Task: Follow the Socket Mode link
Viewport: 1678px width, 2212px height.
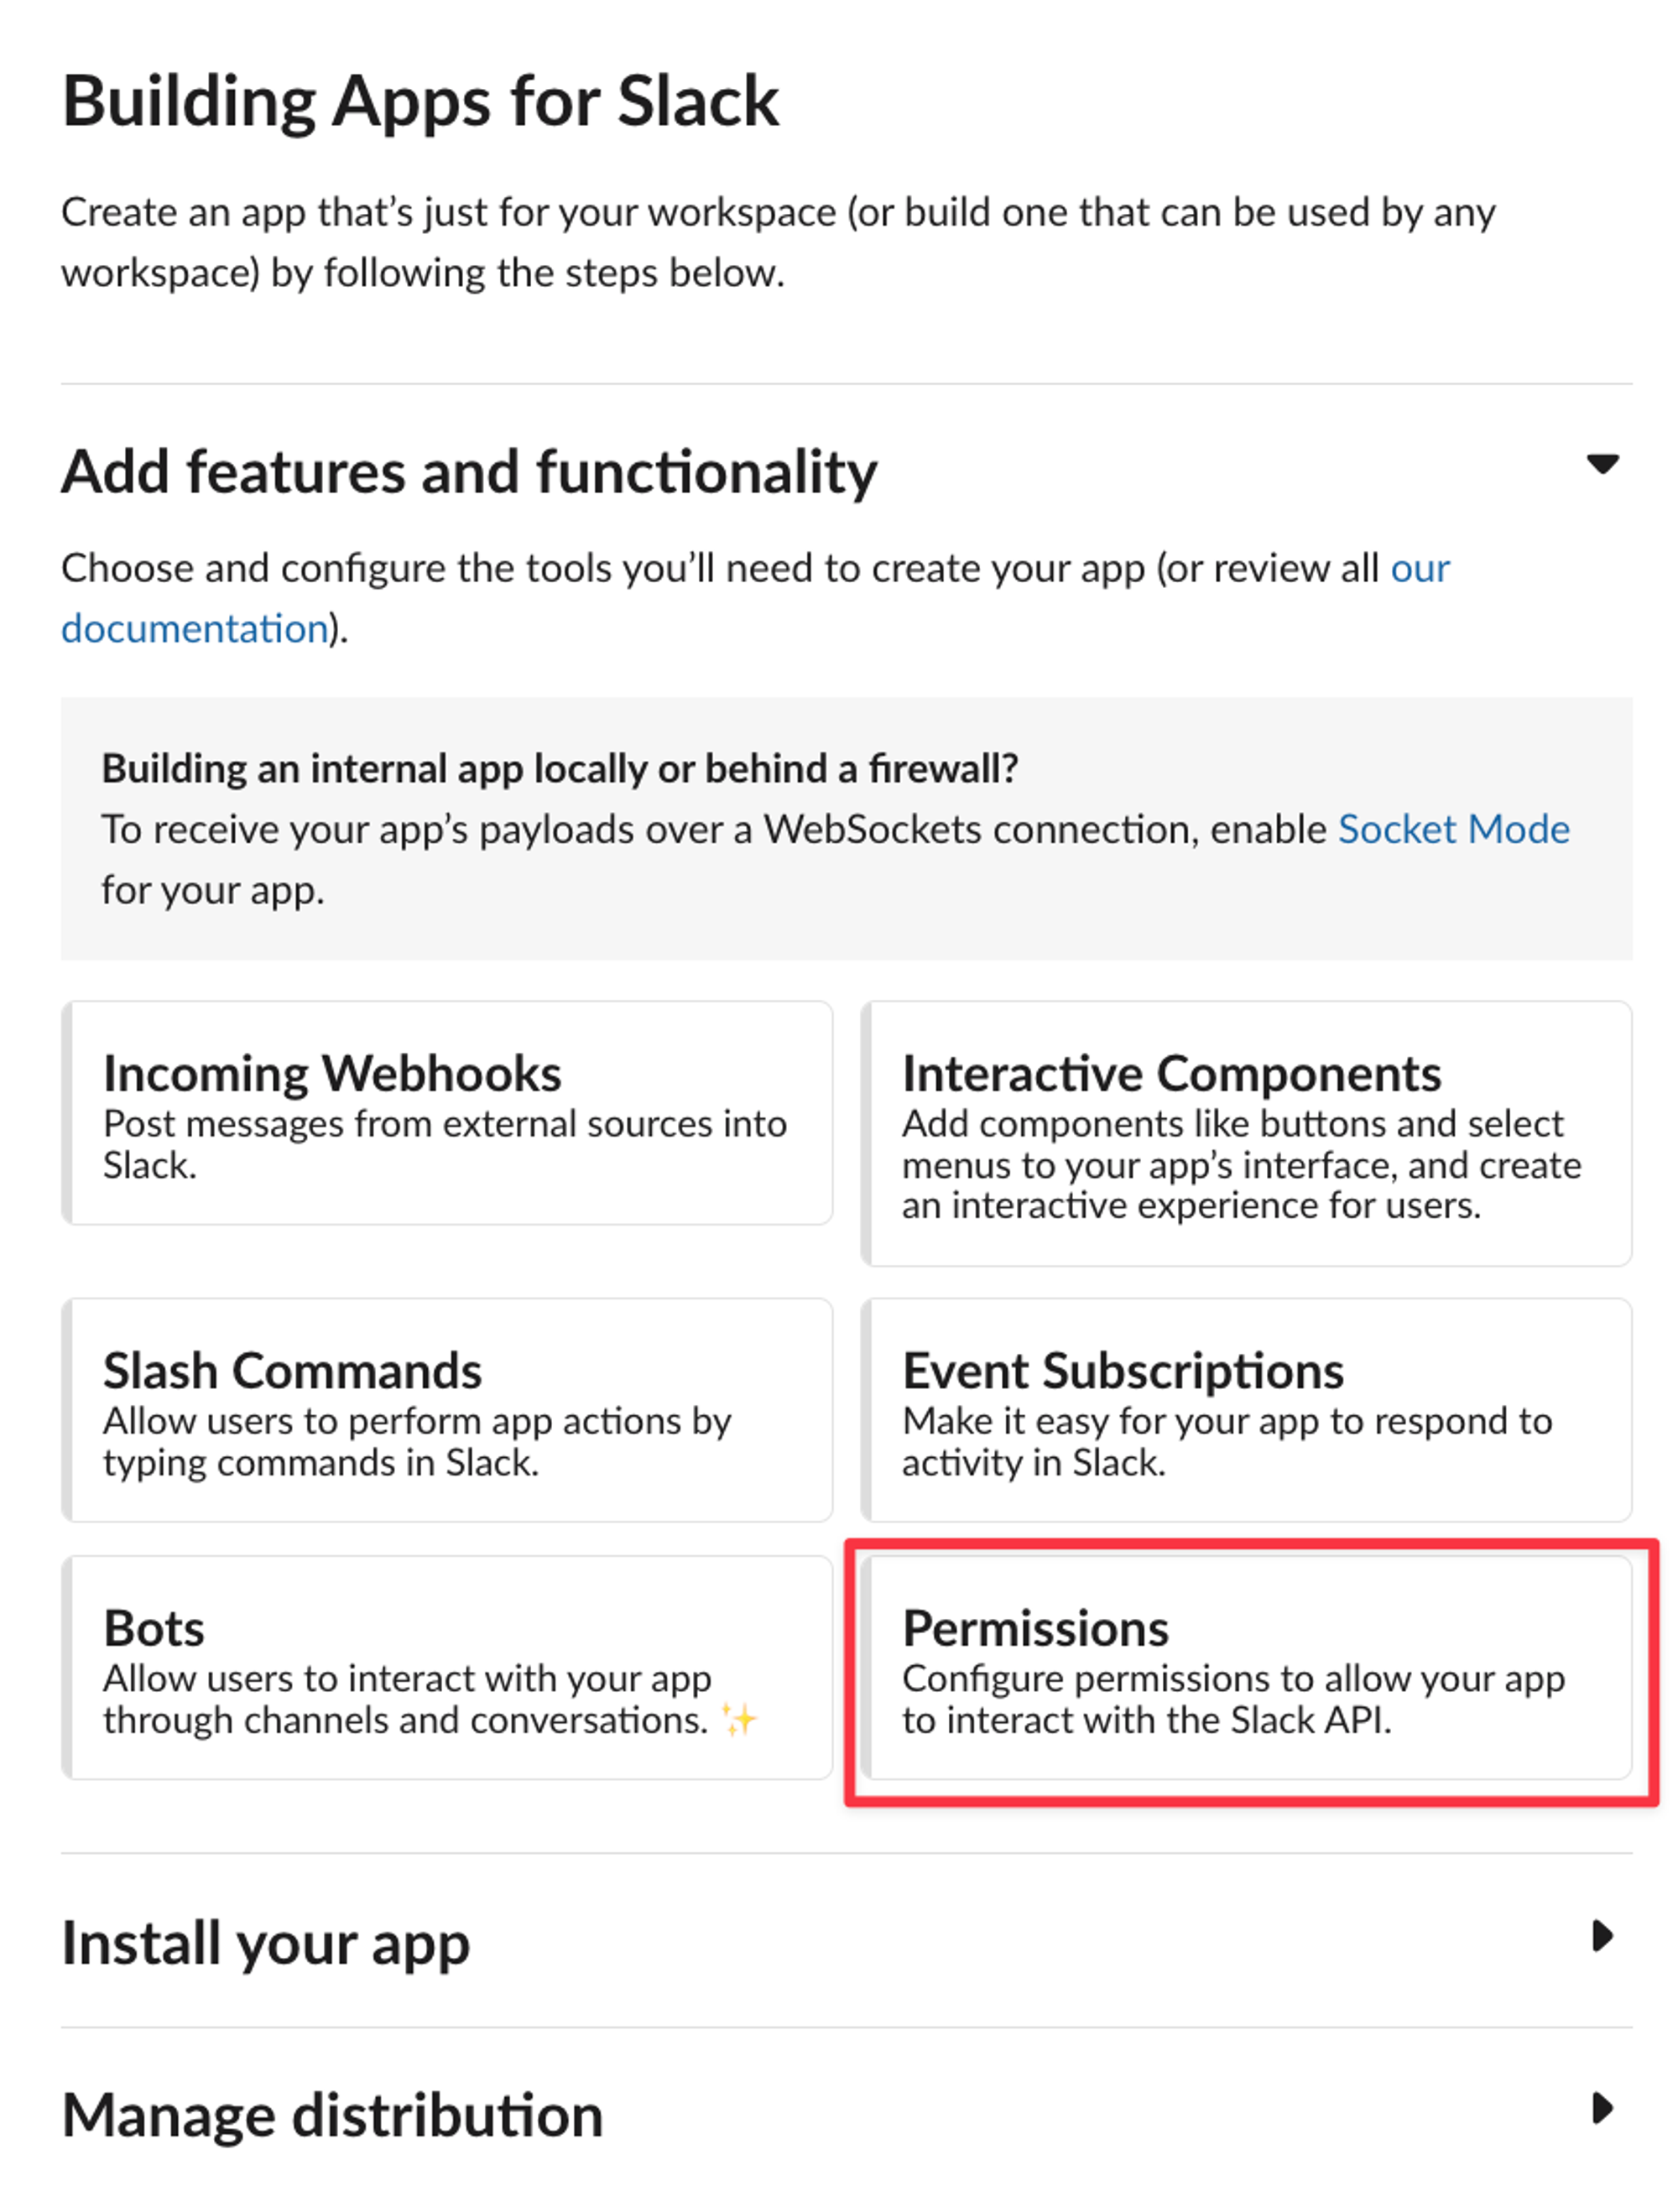Action: point(1455,829)
